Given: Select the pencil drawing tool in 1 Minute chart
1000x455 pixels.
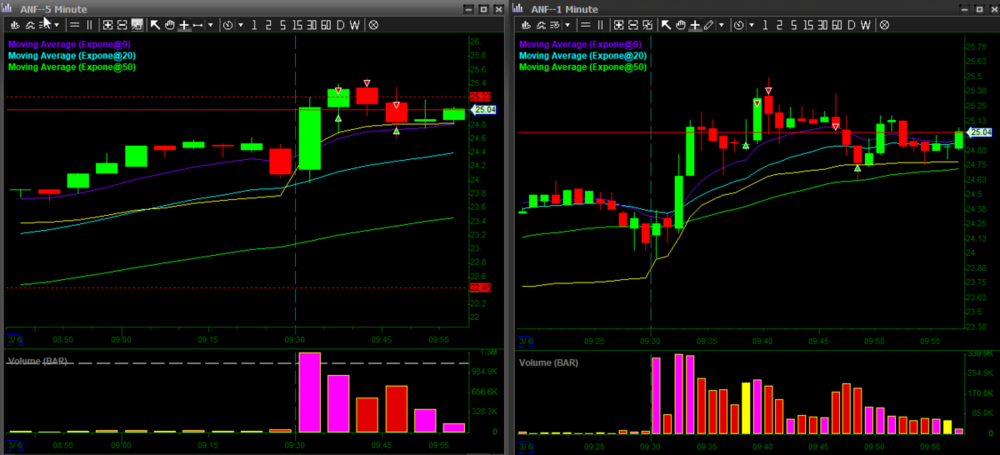Looking at the screenshot, I should coord(709,24).
